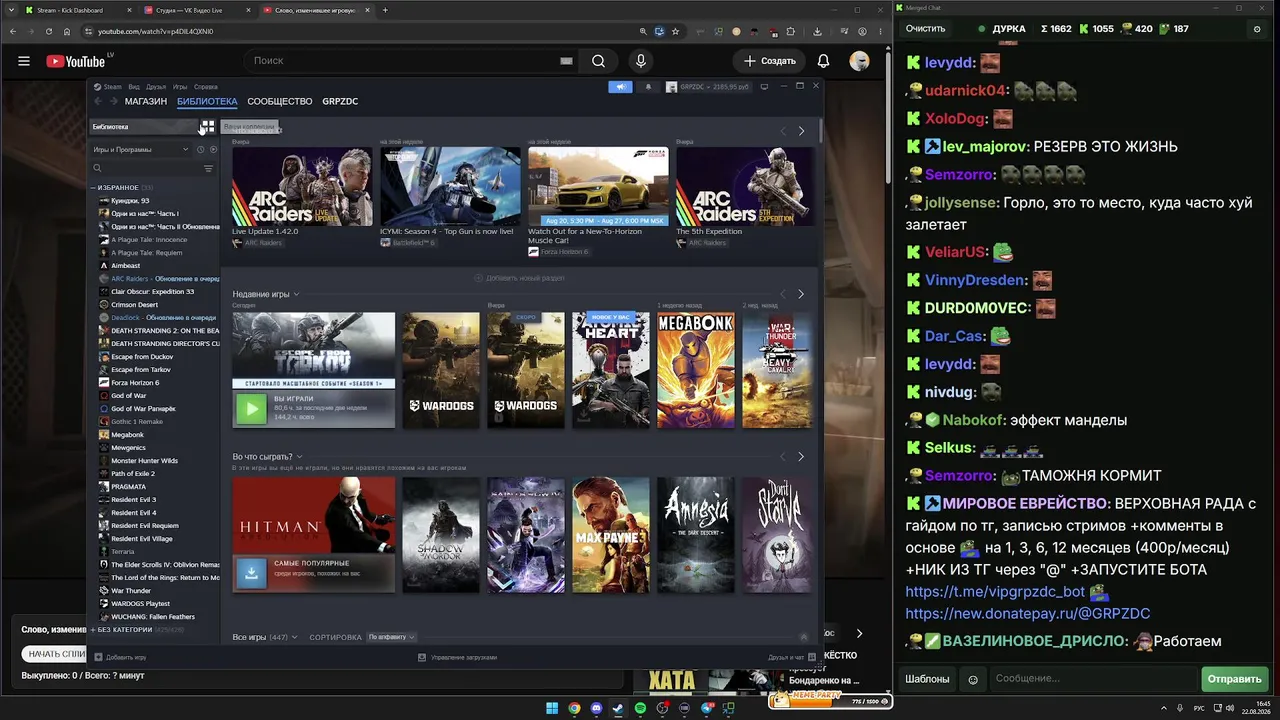
Task: Open advanced filter options in library sidebar
Action: click(209, 168)
